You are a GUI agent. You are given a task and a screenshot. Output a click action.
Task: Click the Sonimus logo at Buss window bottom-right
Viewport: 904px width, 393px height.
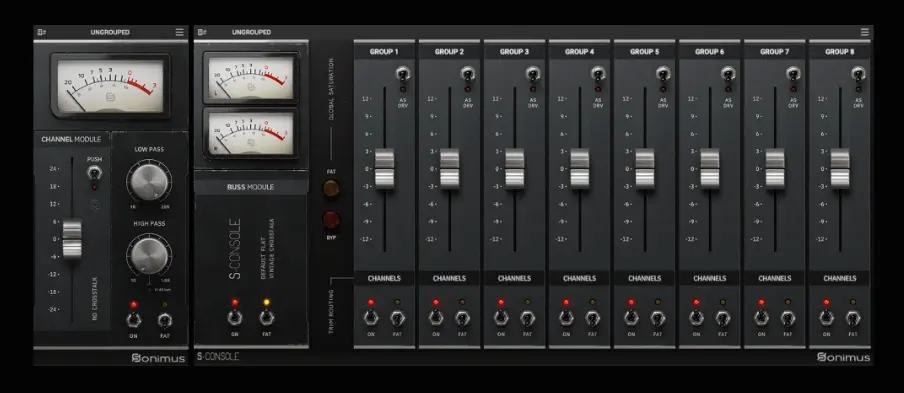point(843,357)
